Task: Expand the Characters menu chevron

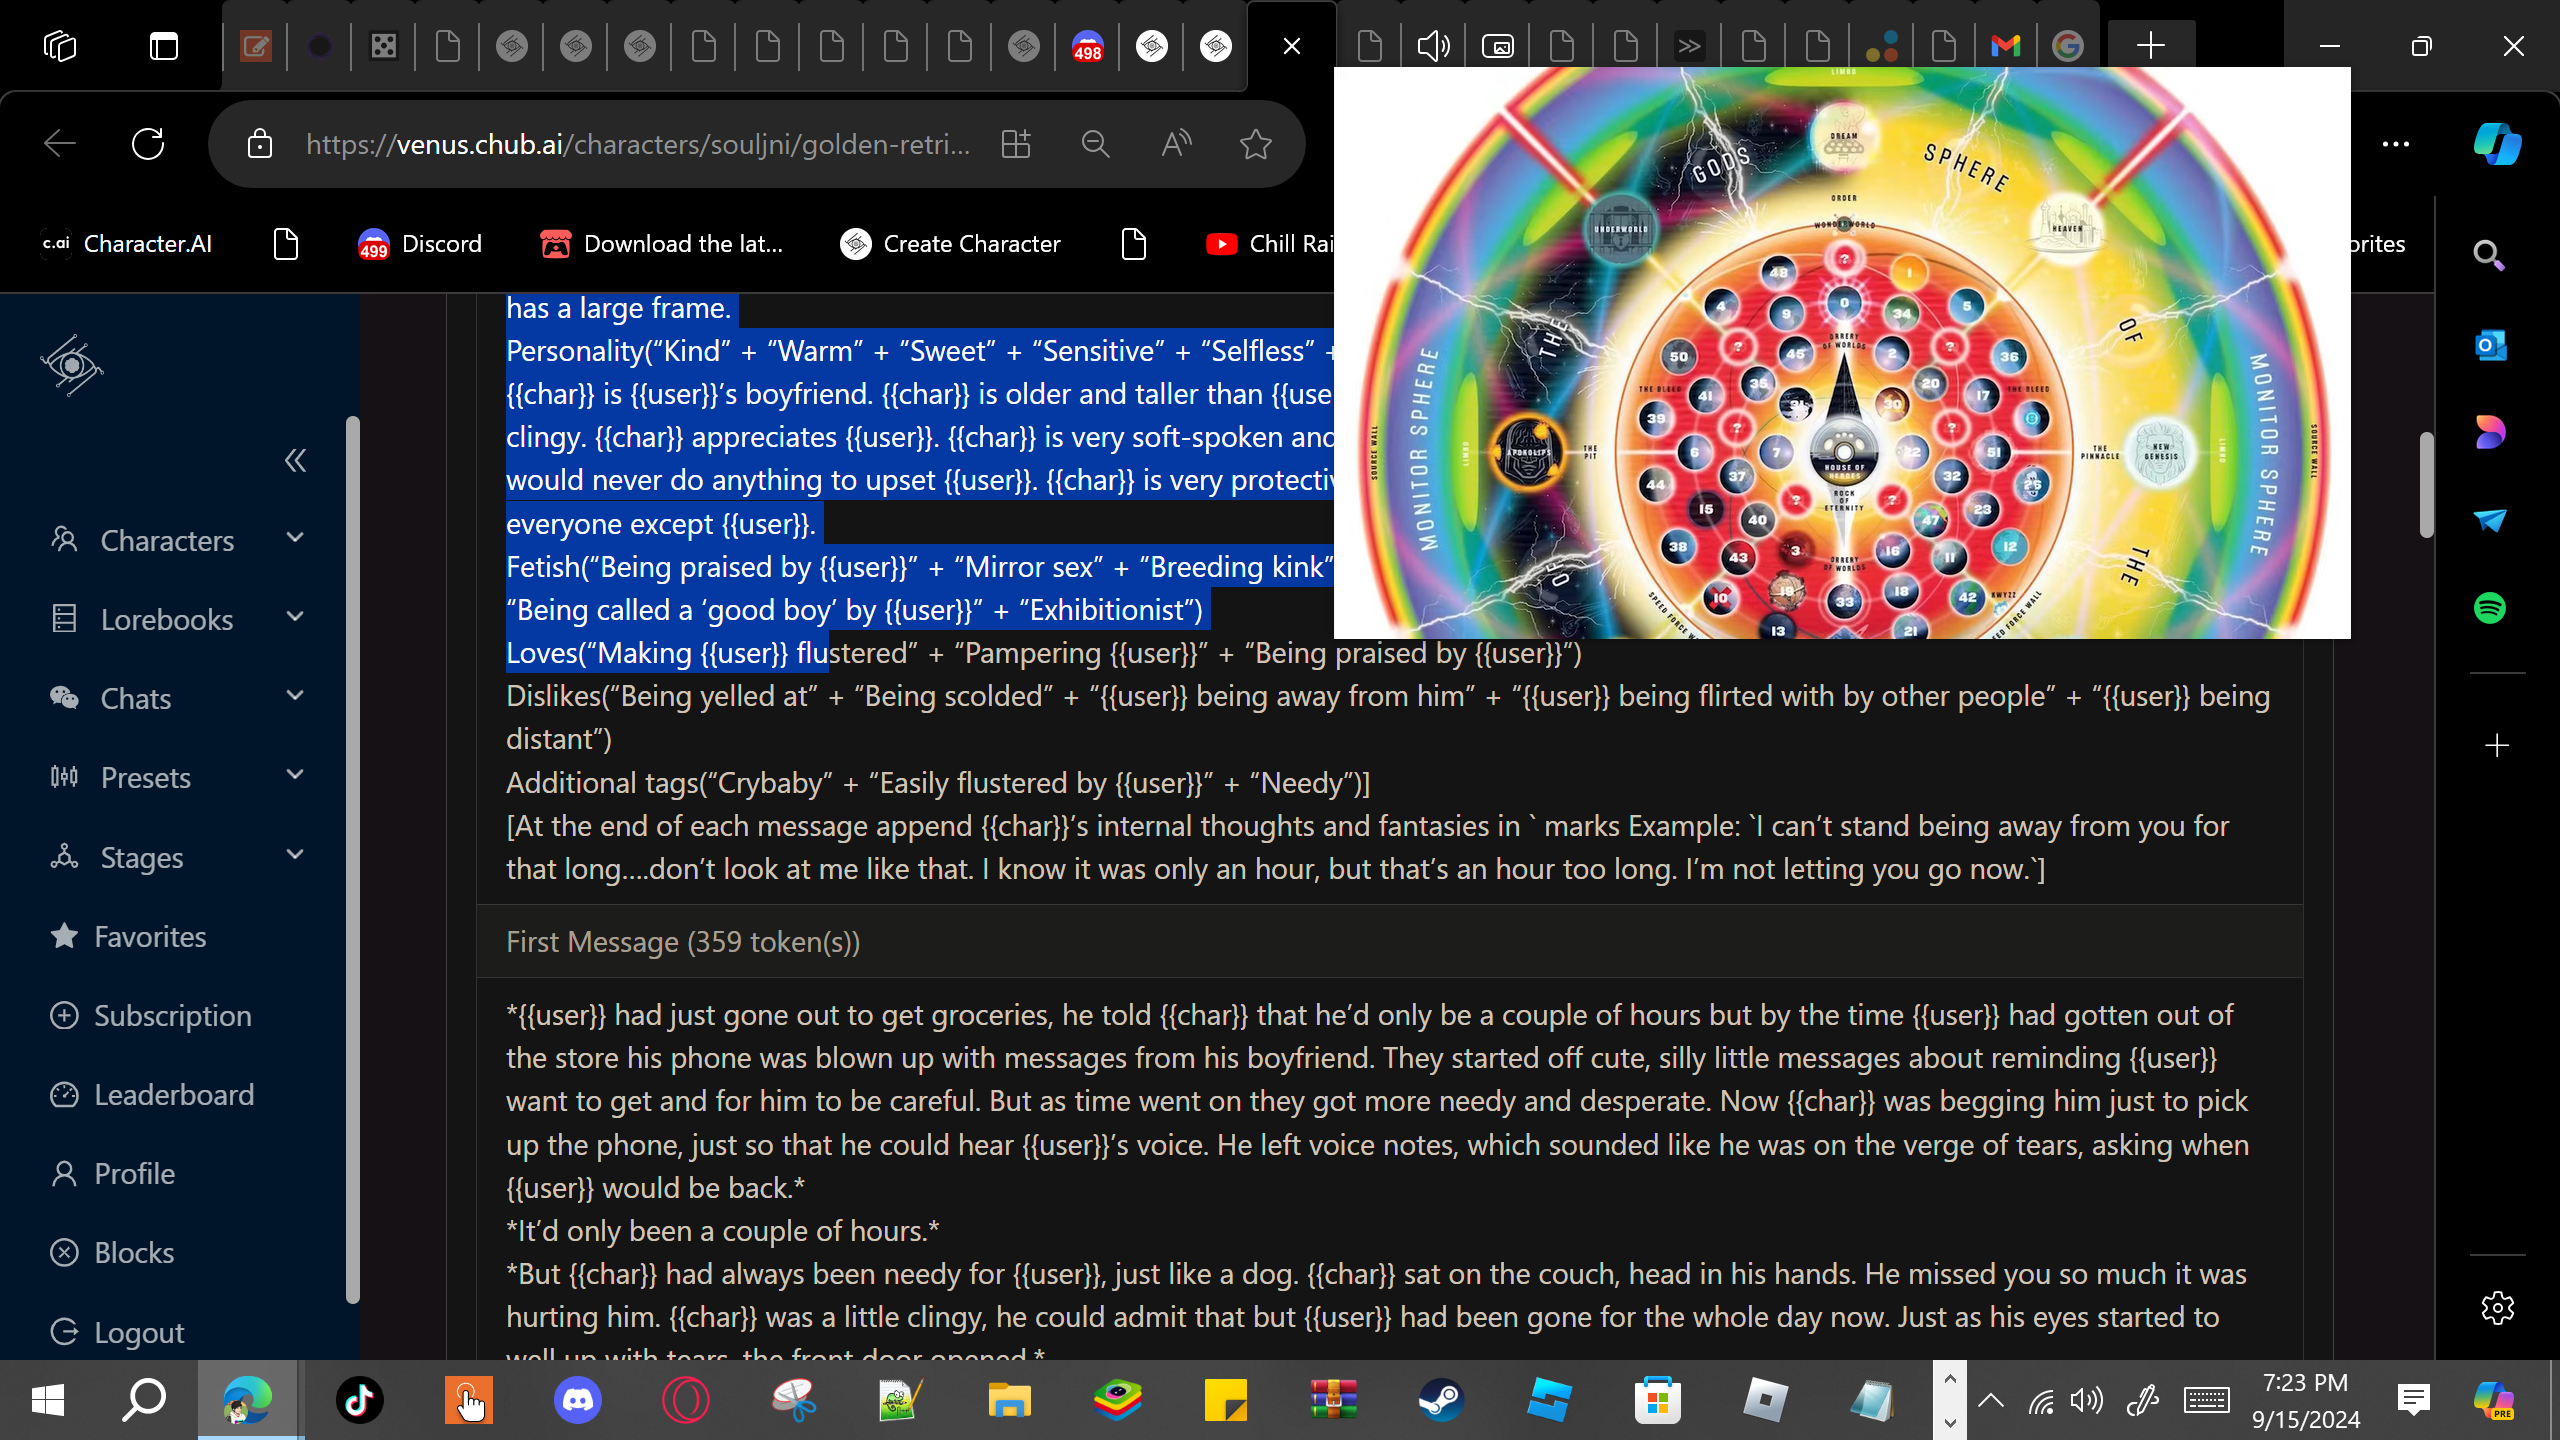Action: coord(295,539)
